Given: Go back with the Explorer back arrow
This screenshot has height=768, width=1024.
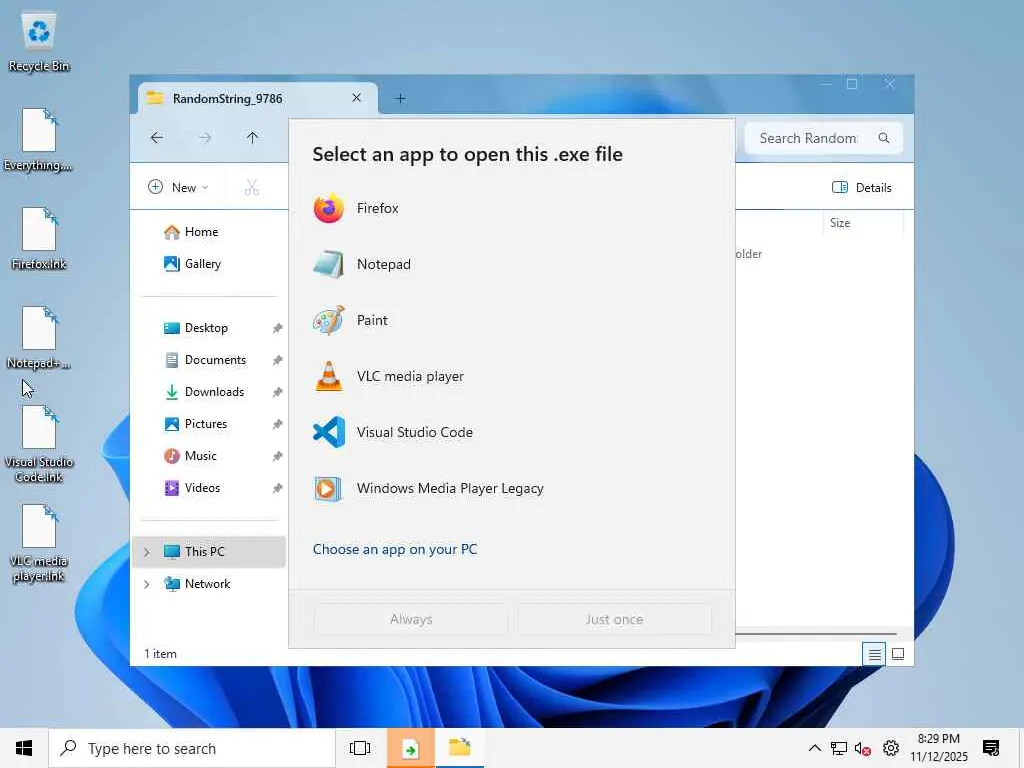Looking at the screenshot, I should 157,138.
